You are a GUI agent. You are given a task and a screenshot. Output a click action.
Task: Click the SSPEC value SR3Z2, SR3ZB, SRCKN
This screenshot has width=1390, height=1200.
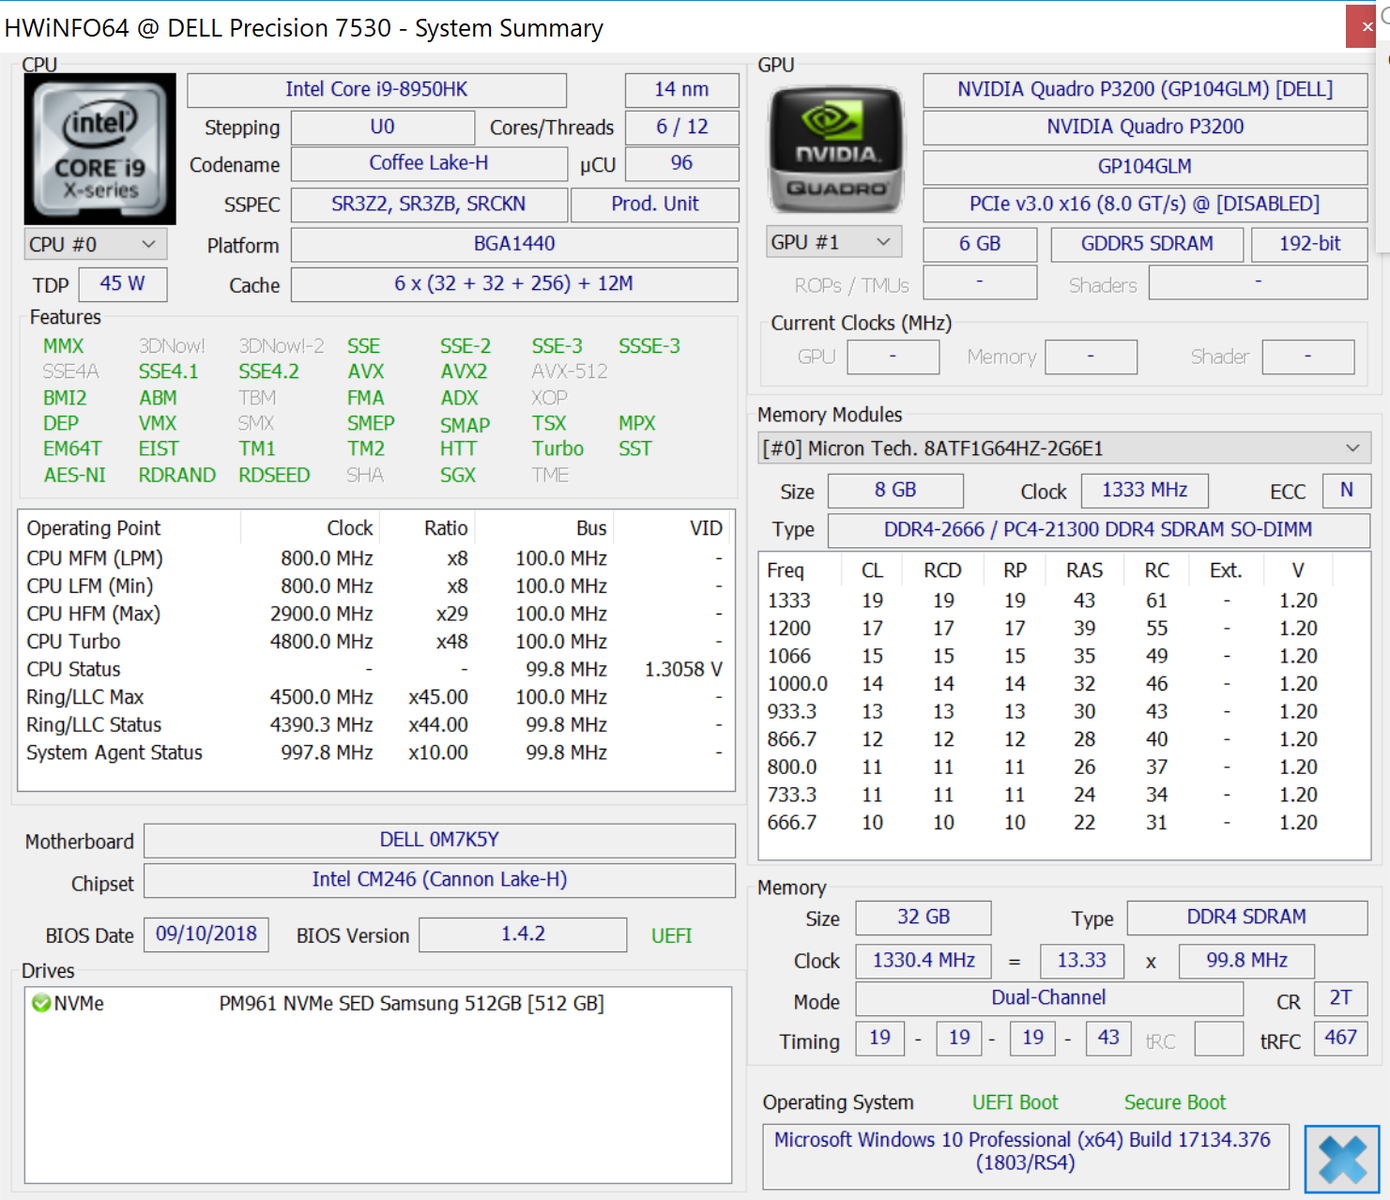tap(429, 205)
